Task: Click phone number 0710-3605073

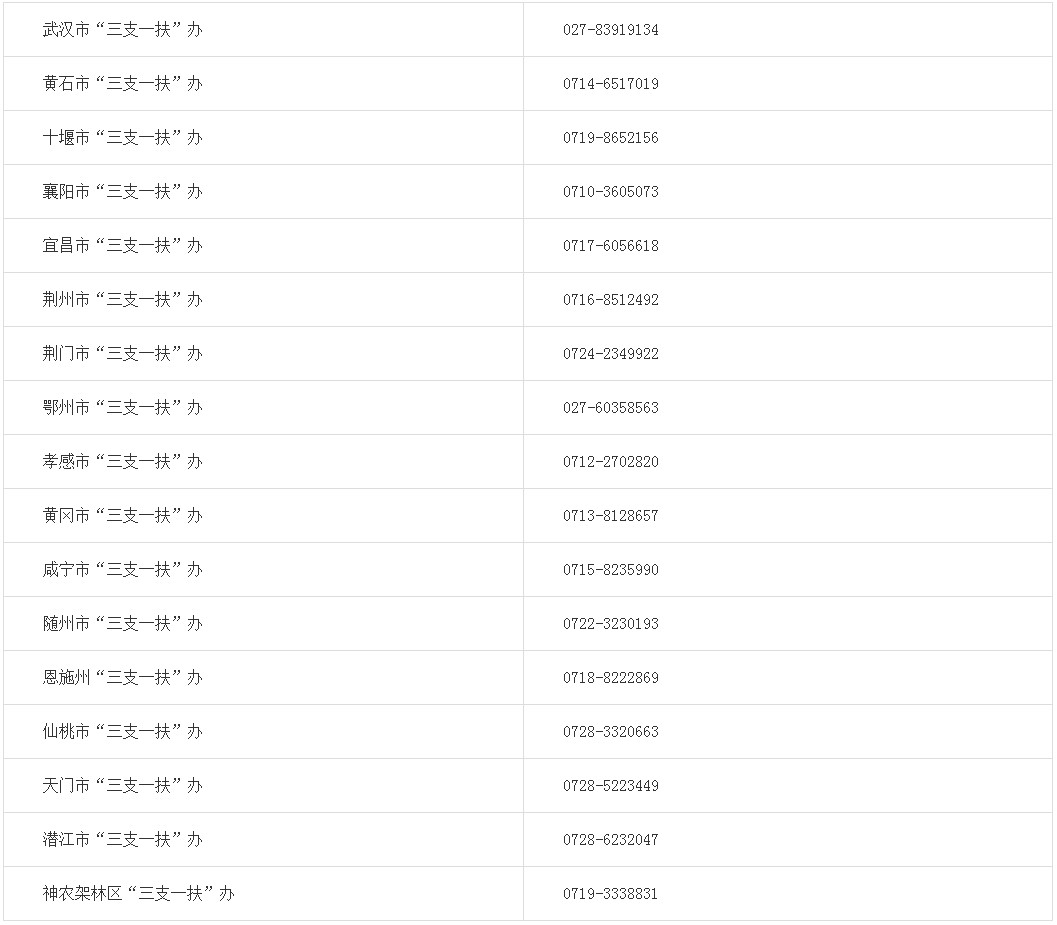Action: pos(611,191)
